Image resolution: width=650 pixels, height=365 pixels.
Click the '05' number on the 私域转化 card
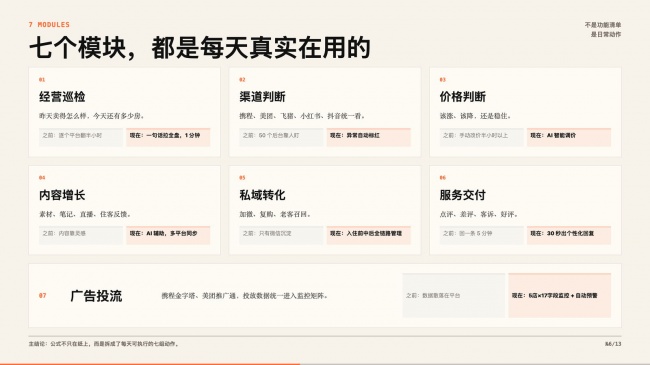[242, 178]
